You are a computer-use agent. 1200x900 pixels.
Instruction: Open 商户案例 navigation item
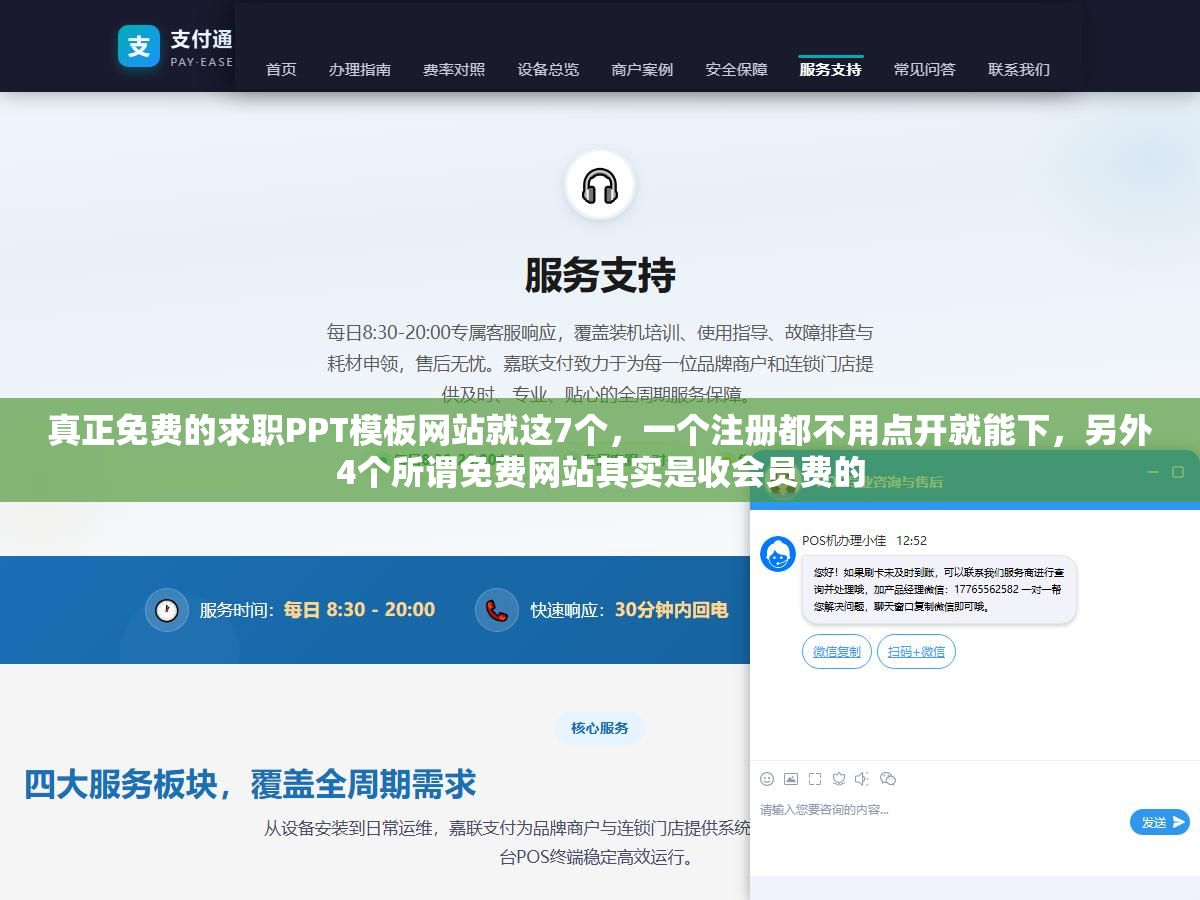coord(642,69)
